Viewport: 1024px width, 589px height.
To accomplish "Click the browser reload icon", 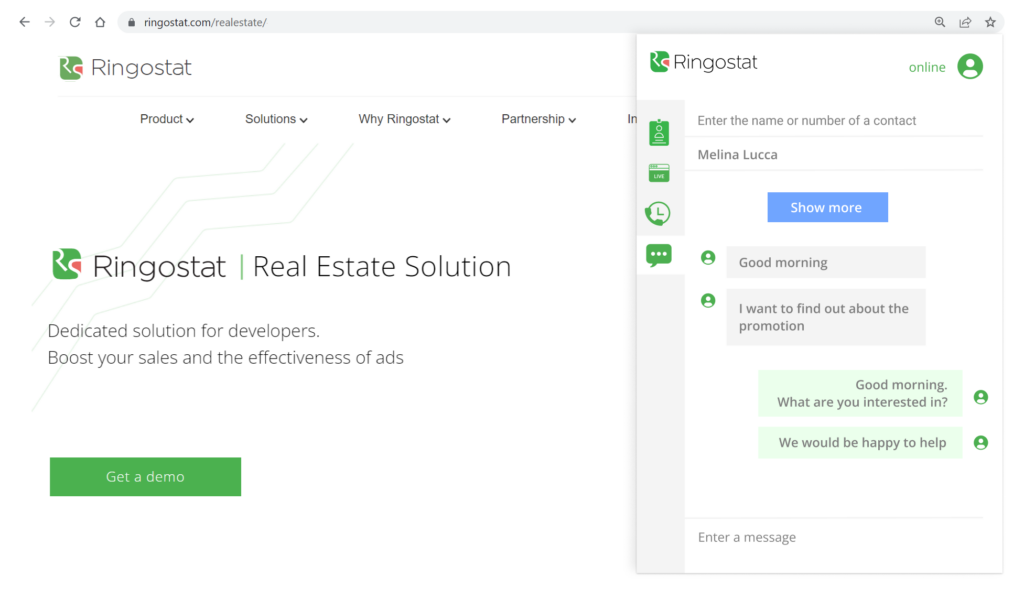I will tap(74, 22).
